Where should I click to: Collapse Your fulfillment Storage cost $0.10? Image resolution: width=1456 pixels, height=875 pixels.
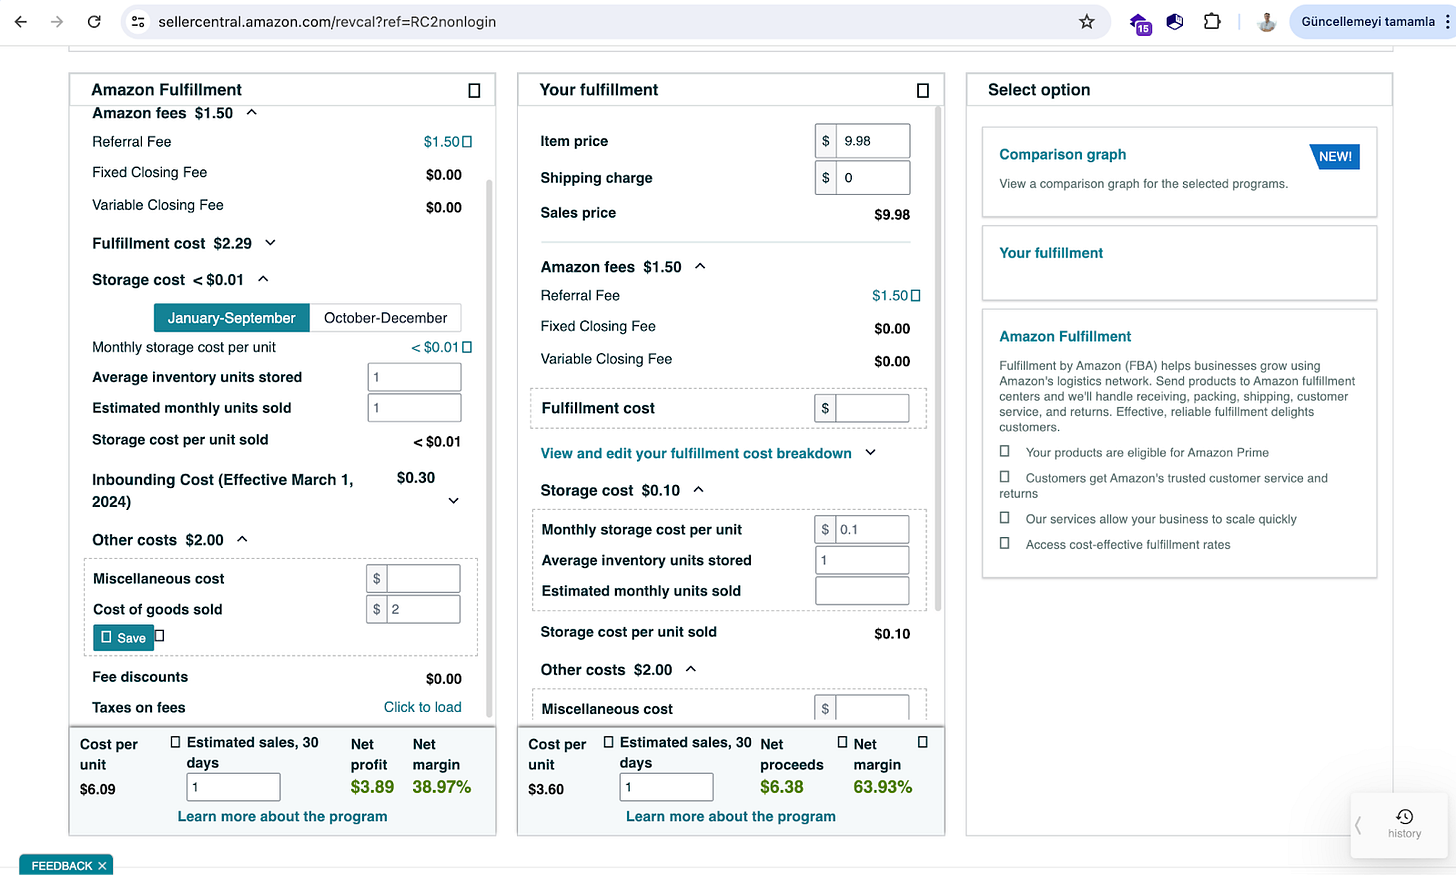pyautogui.click(x=698, y=490)
